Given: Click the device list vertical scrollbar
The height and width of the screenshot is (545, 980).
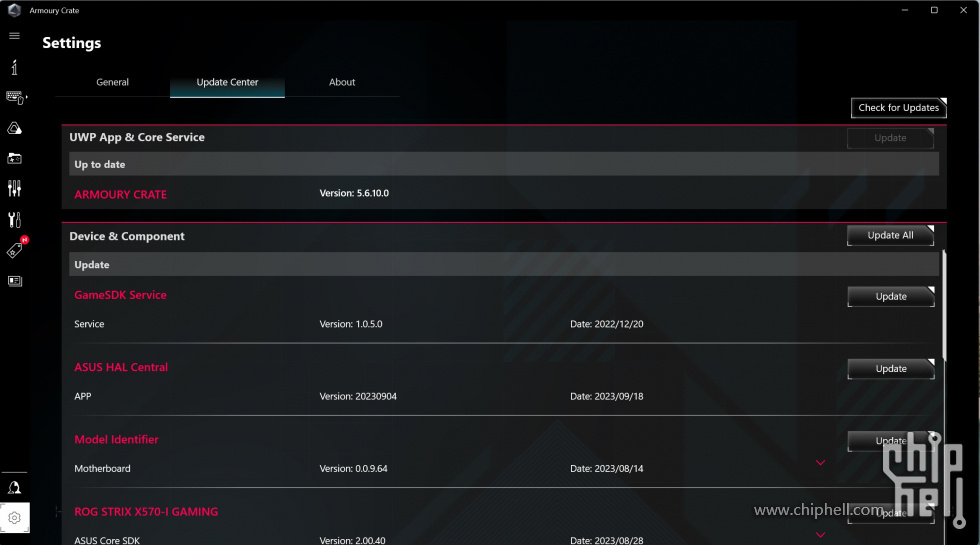Looking at the screenshot, I should (x=944, y=306).
